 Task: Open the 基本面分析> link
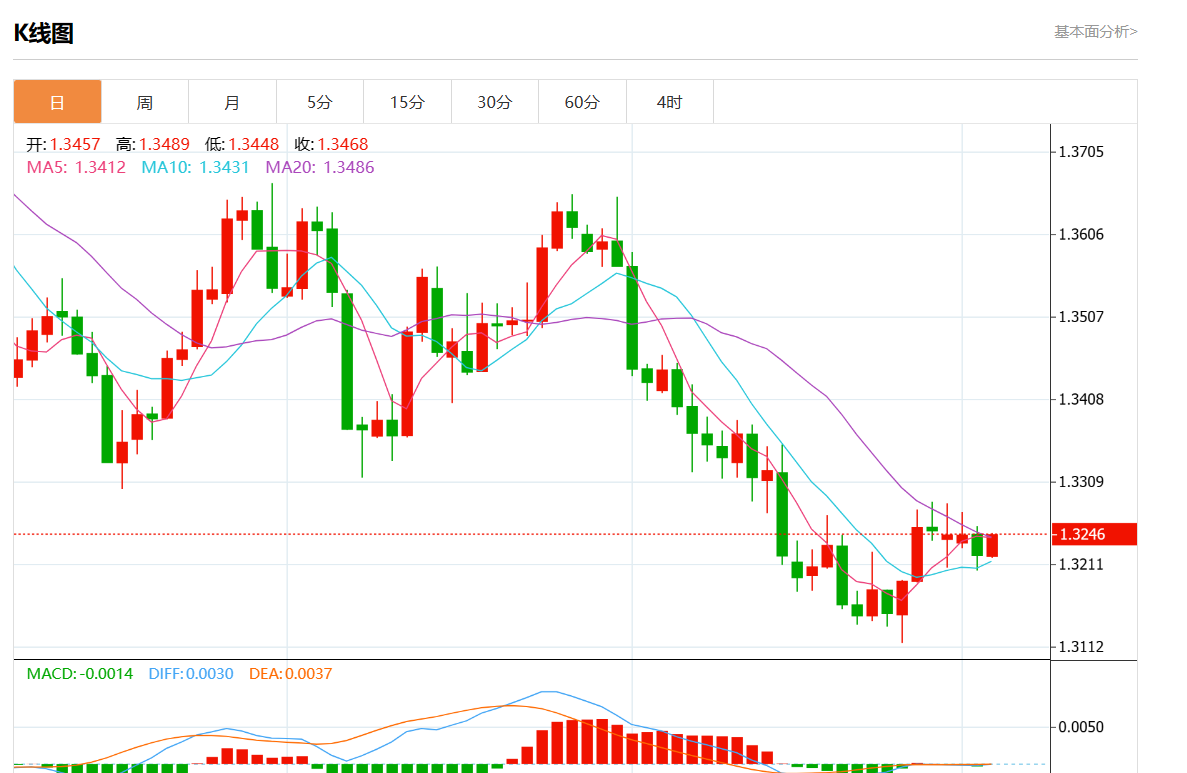pos(1095,32)
